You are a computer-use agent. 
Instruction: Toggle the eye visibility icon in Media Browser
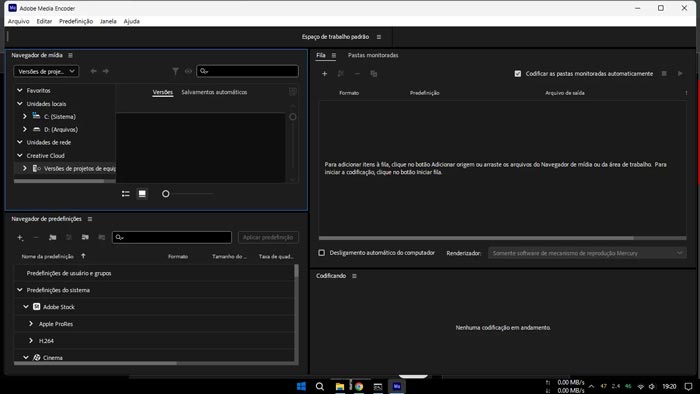coord(188,71)
